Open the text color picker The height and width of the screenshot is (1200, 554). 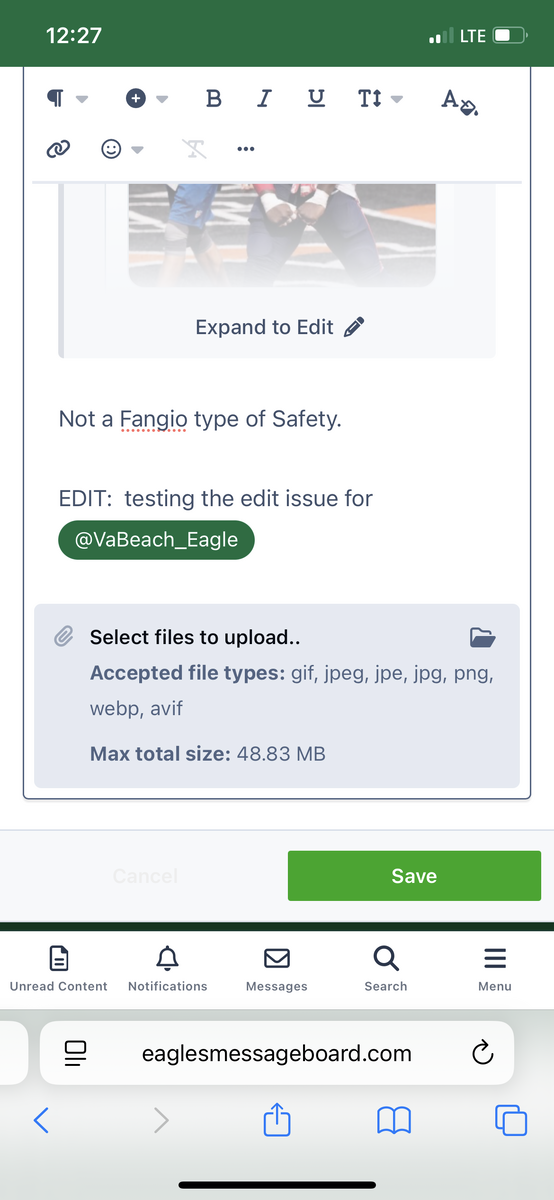click(x=460, y=100)
